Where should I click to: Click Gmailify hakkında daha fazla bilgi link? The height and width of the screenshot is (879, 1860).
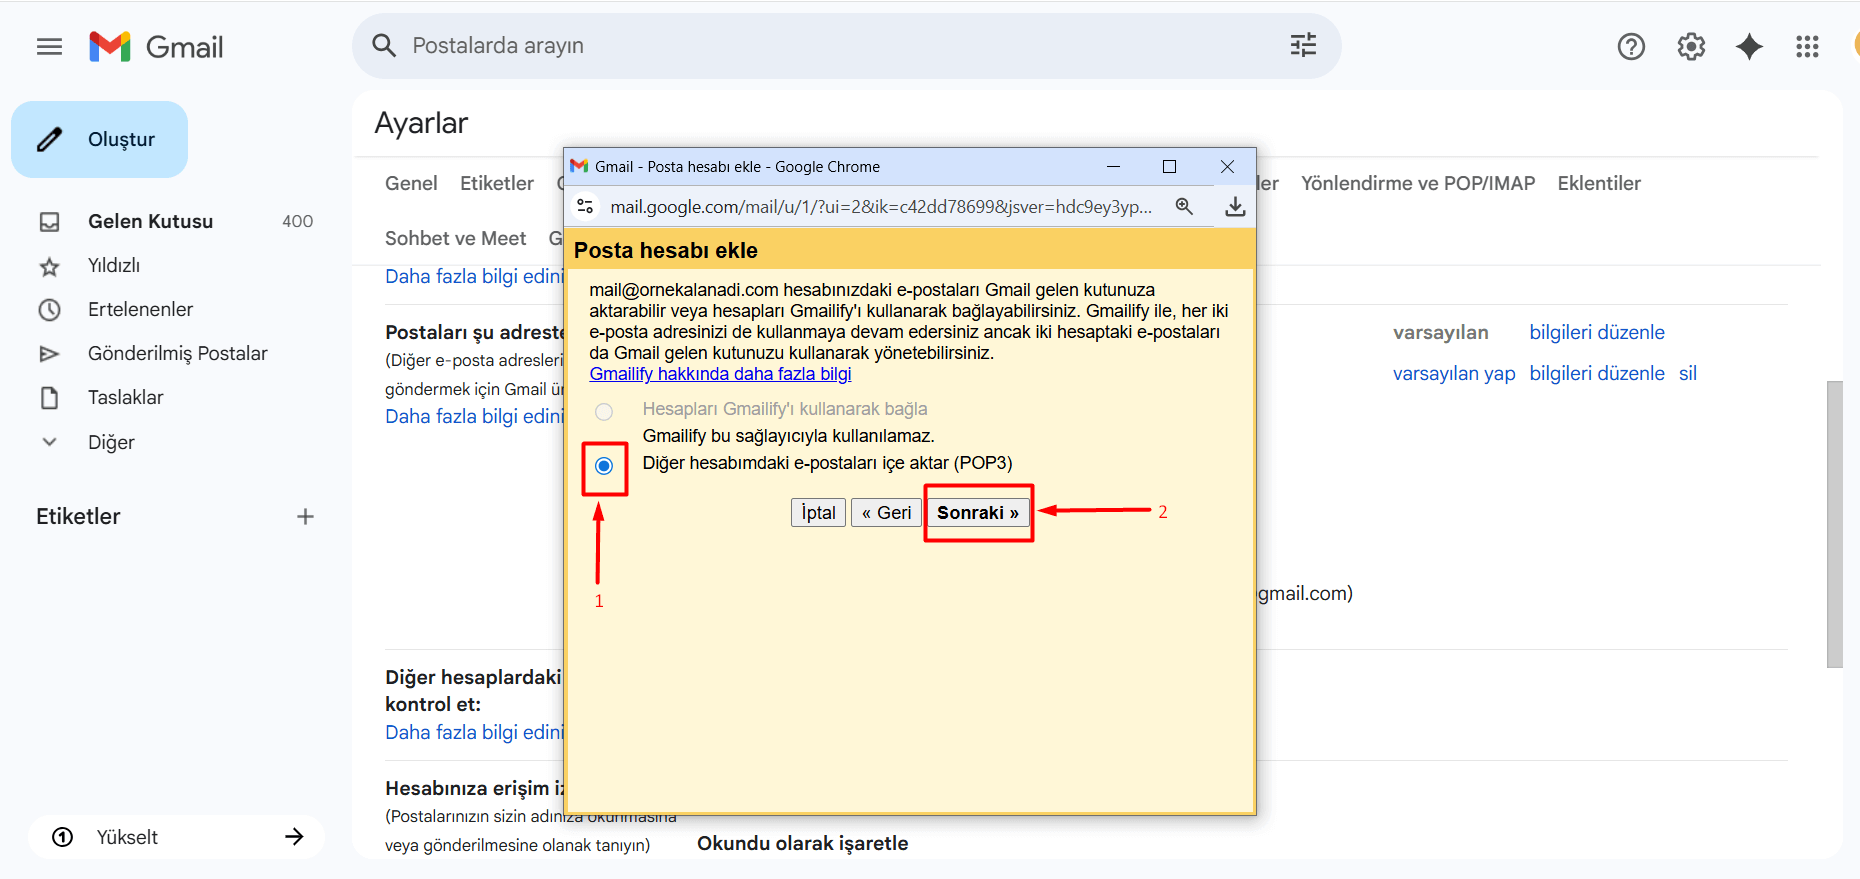click(720, 374)
